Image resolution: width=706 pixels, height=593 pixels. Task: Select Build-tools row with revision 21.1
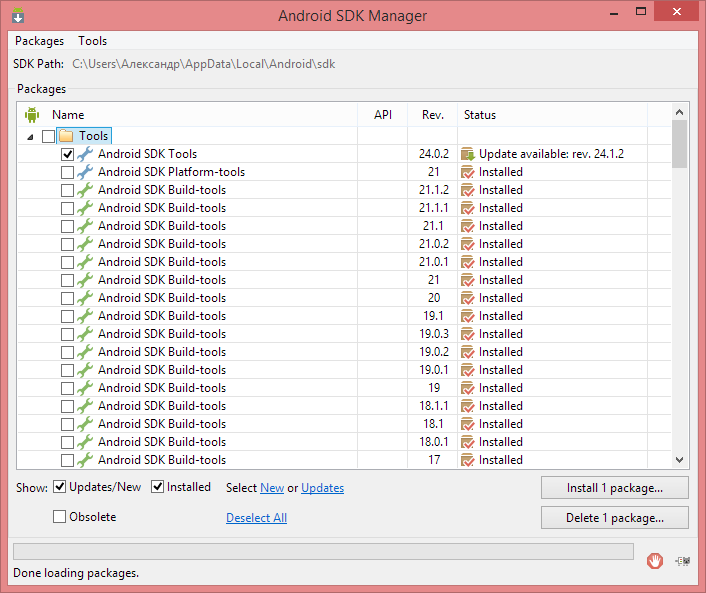click(162, 226)
